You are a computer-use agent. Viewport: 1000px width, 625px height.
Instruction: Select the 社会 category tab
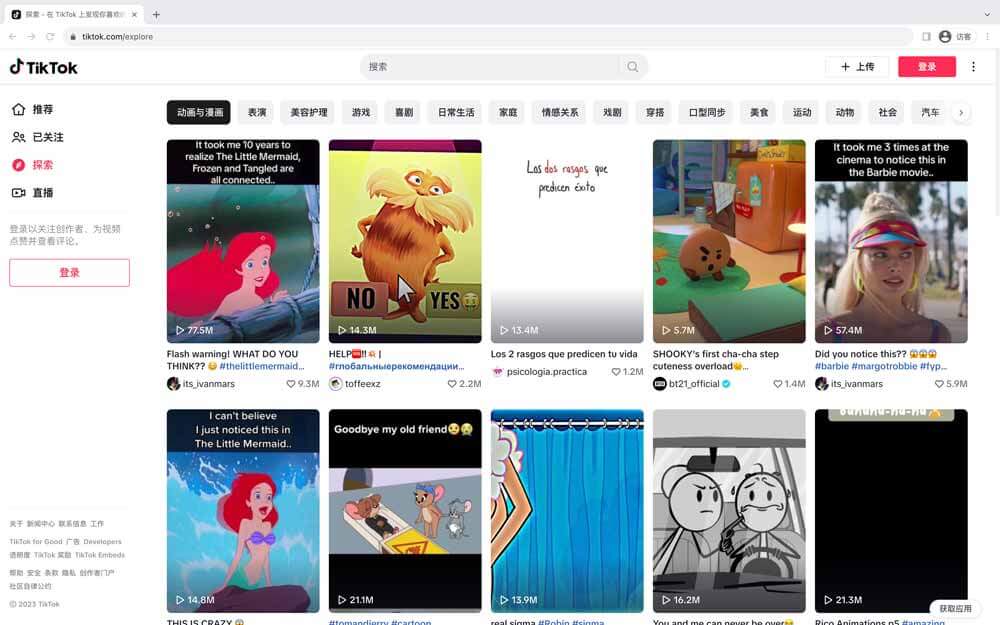click(x=887, y=112)
